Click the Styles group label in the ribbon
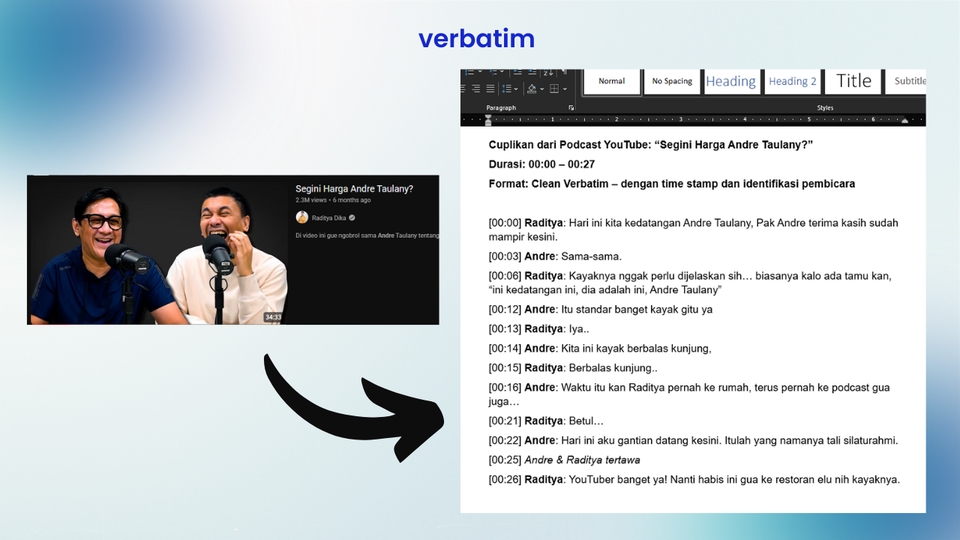This screenshot has width=960, height=540. 825,108
